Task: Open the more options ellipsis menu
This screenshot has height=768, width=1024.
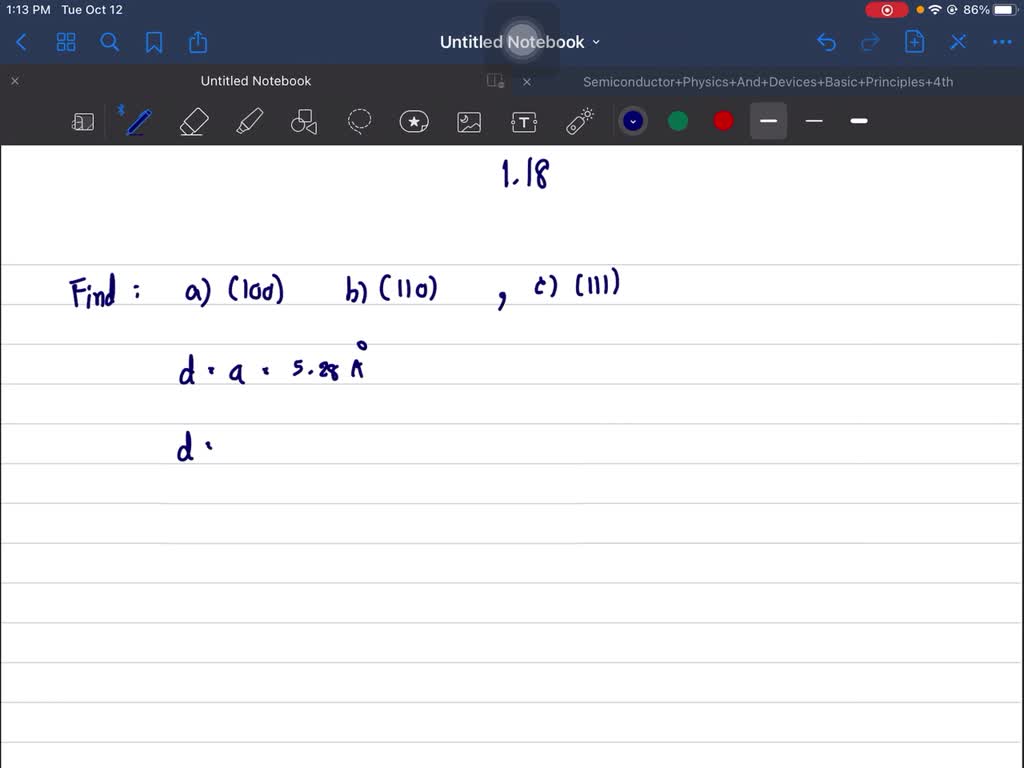Action: point(1002,42)
